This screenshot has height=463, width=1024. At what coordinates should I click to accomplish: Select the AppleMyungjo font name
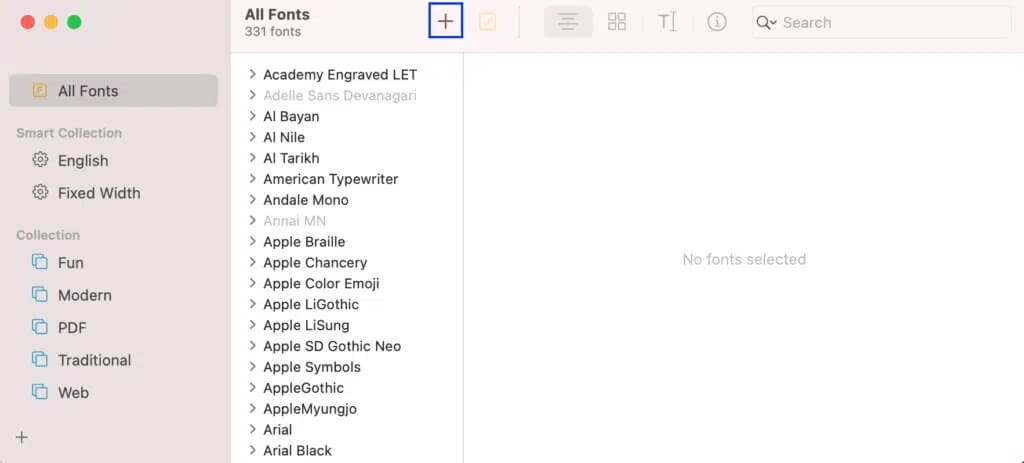pos(310,409)
